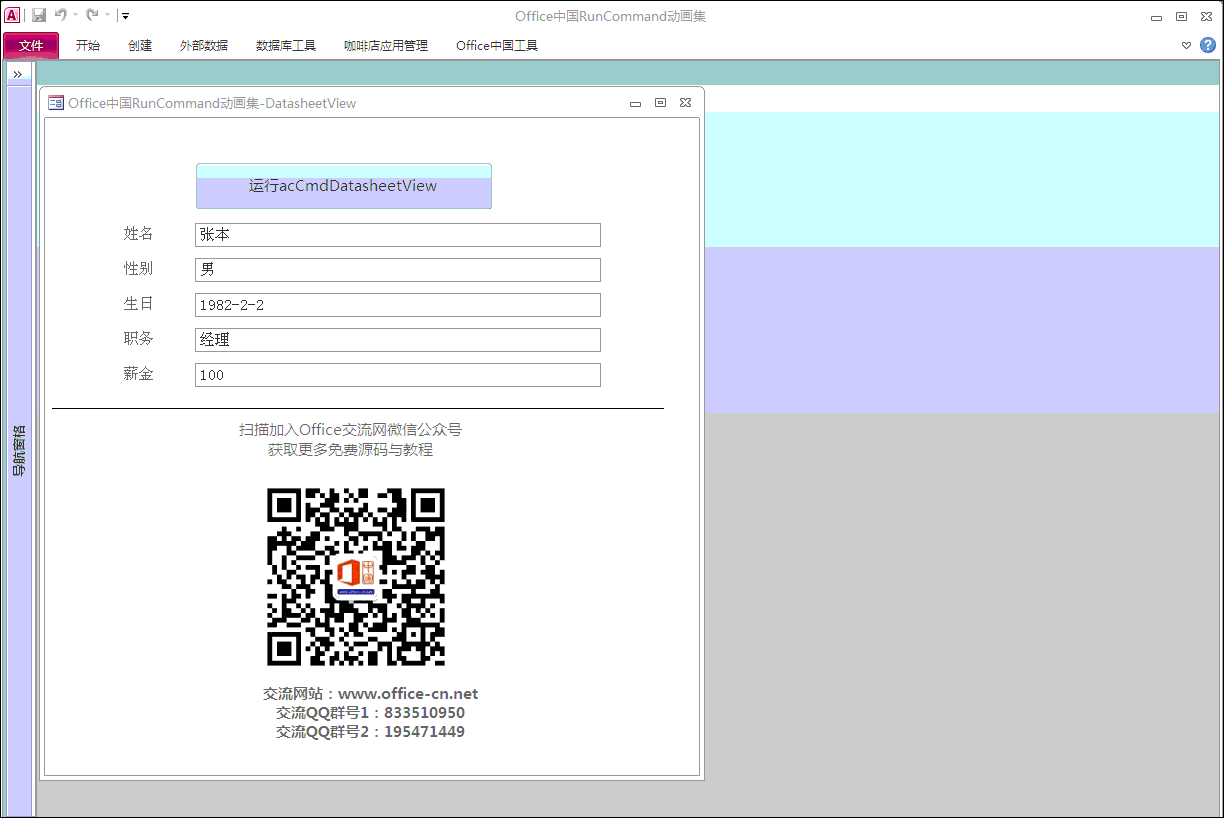Click the 生日 field showing 1982-2-2

[x=398, y=305]
